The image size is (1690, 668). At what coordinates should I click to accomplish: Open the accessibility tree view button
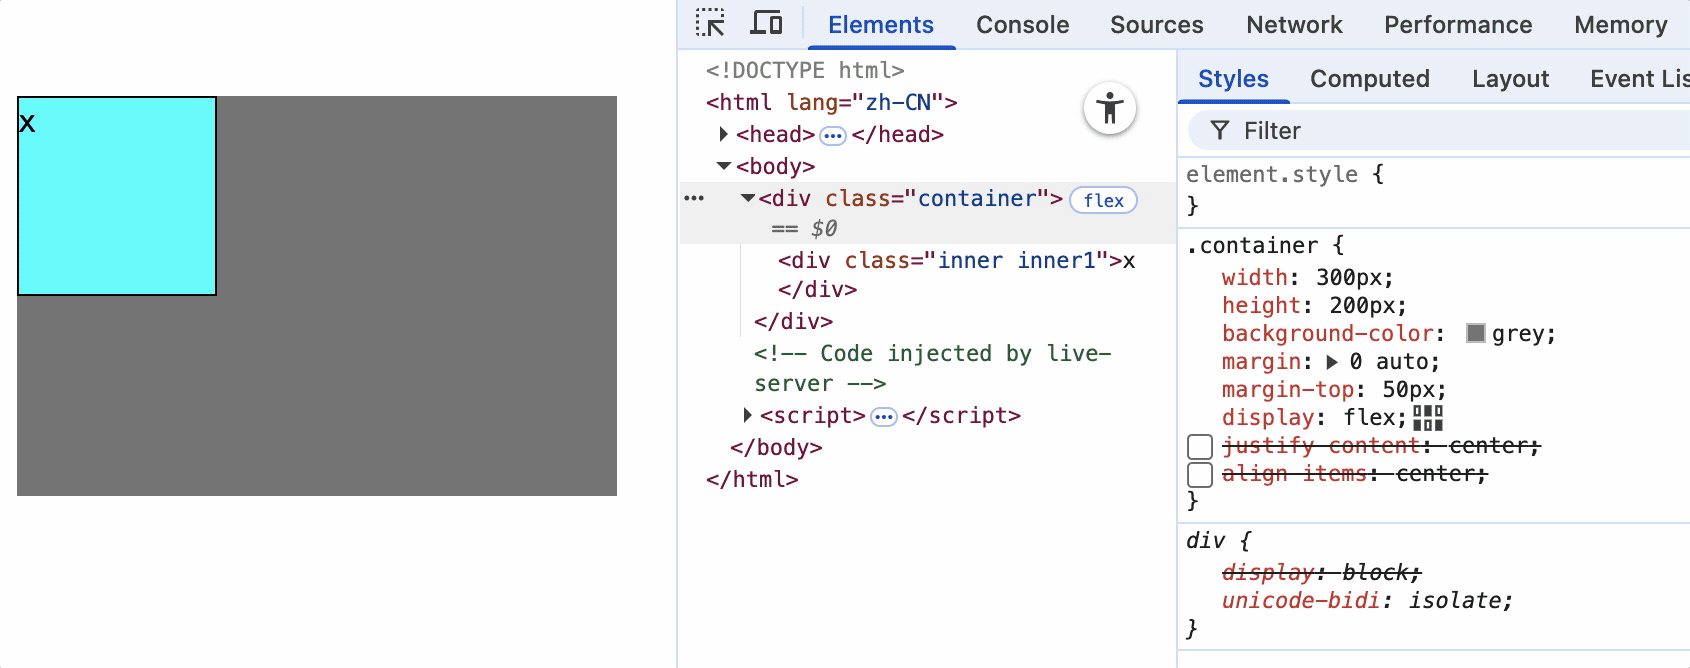point(1110,108)
